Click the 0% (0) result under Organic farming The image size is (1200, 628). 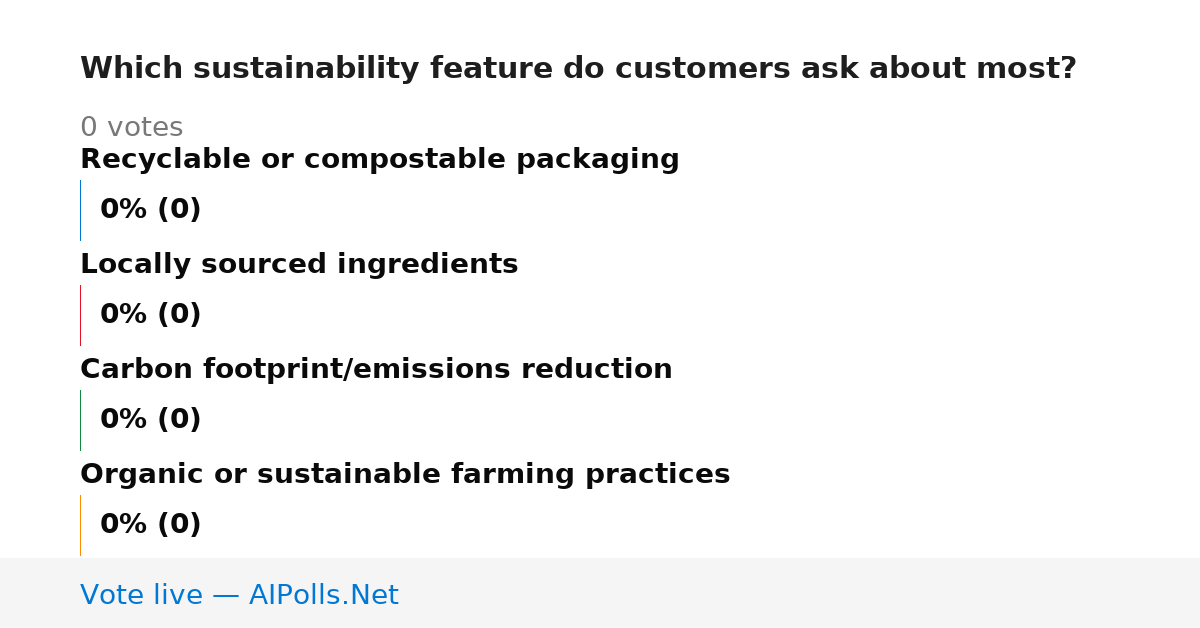[x=151, y=525]
